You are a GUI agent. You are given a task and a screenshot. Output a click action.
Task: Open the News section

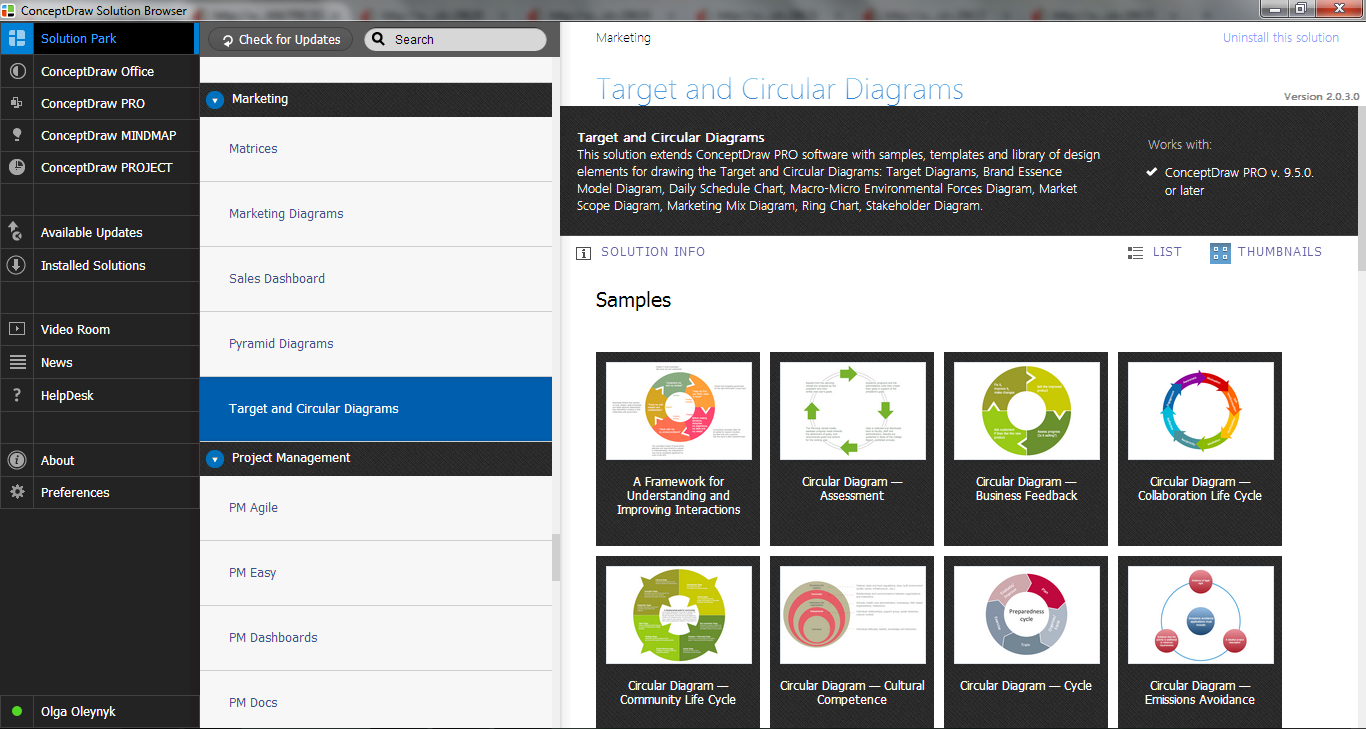(x=57, y=362)
